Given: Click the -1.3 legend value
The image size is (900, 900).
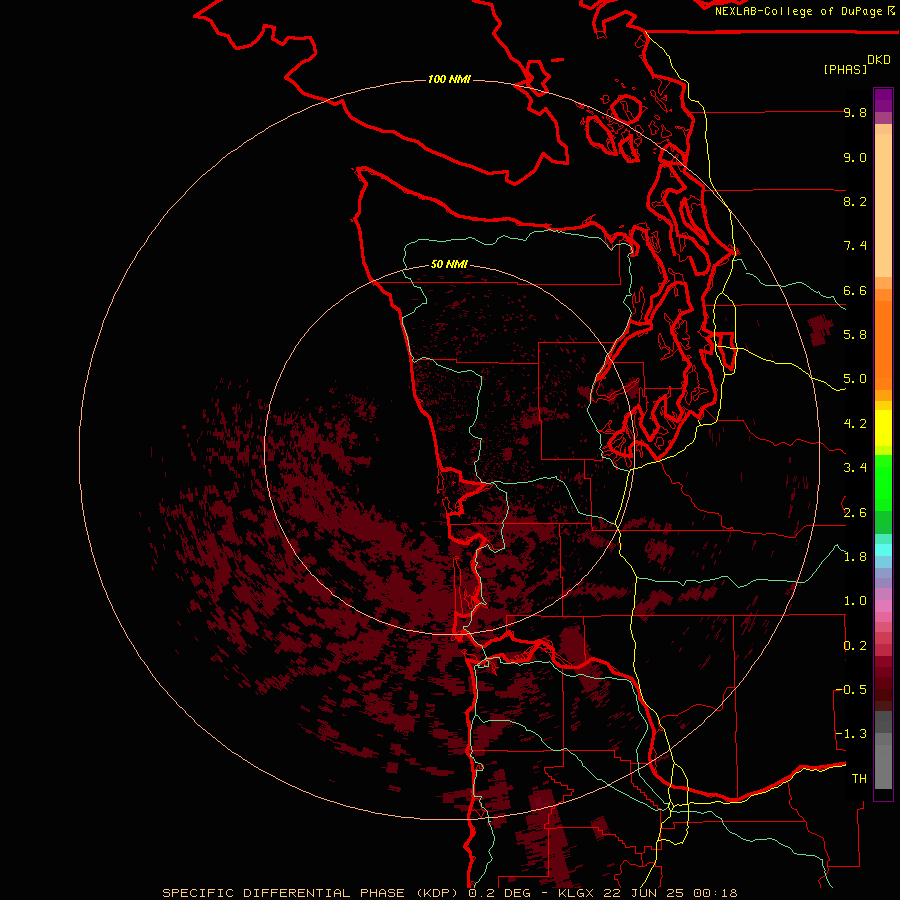Looking at the screenshot, I should tap(851, 734).
